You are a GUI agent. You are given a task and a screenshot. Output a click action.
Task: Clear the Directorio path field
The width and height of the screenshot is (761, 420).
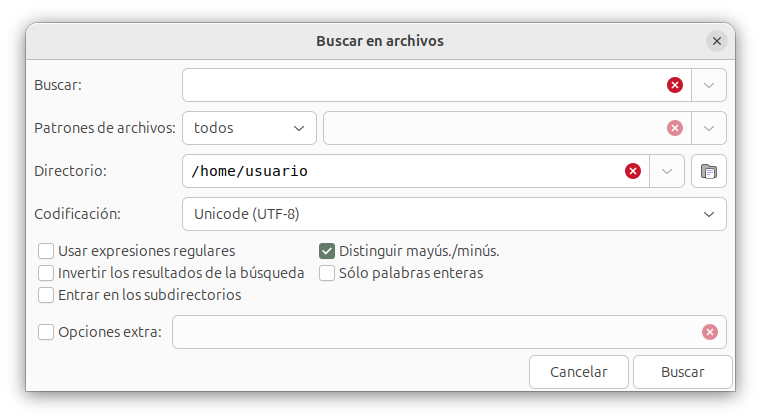(633, 171)
